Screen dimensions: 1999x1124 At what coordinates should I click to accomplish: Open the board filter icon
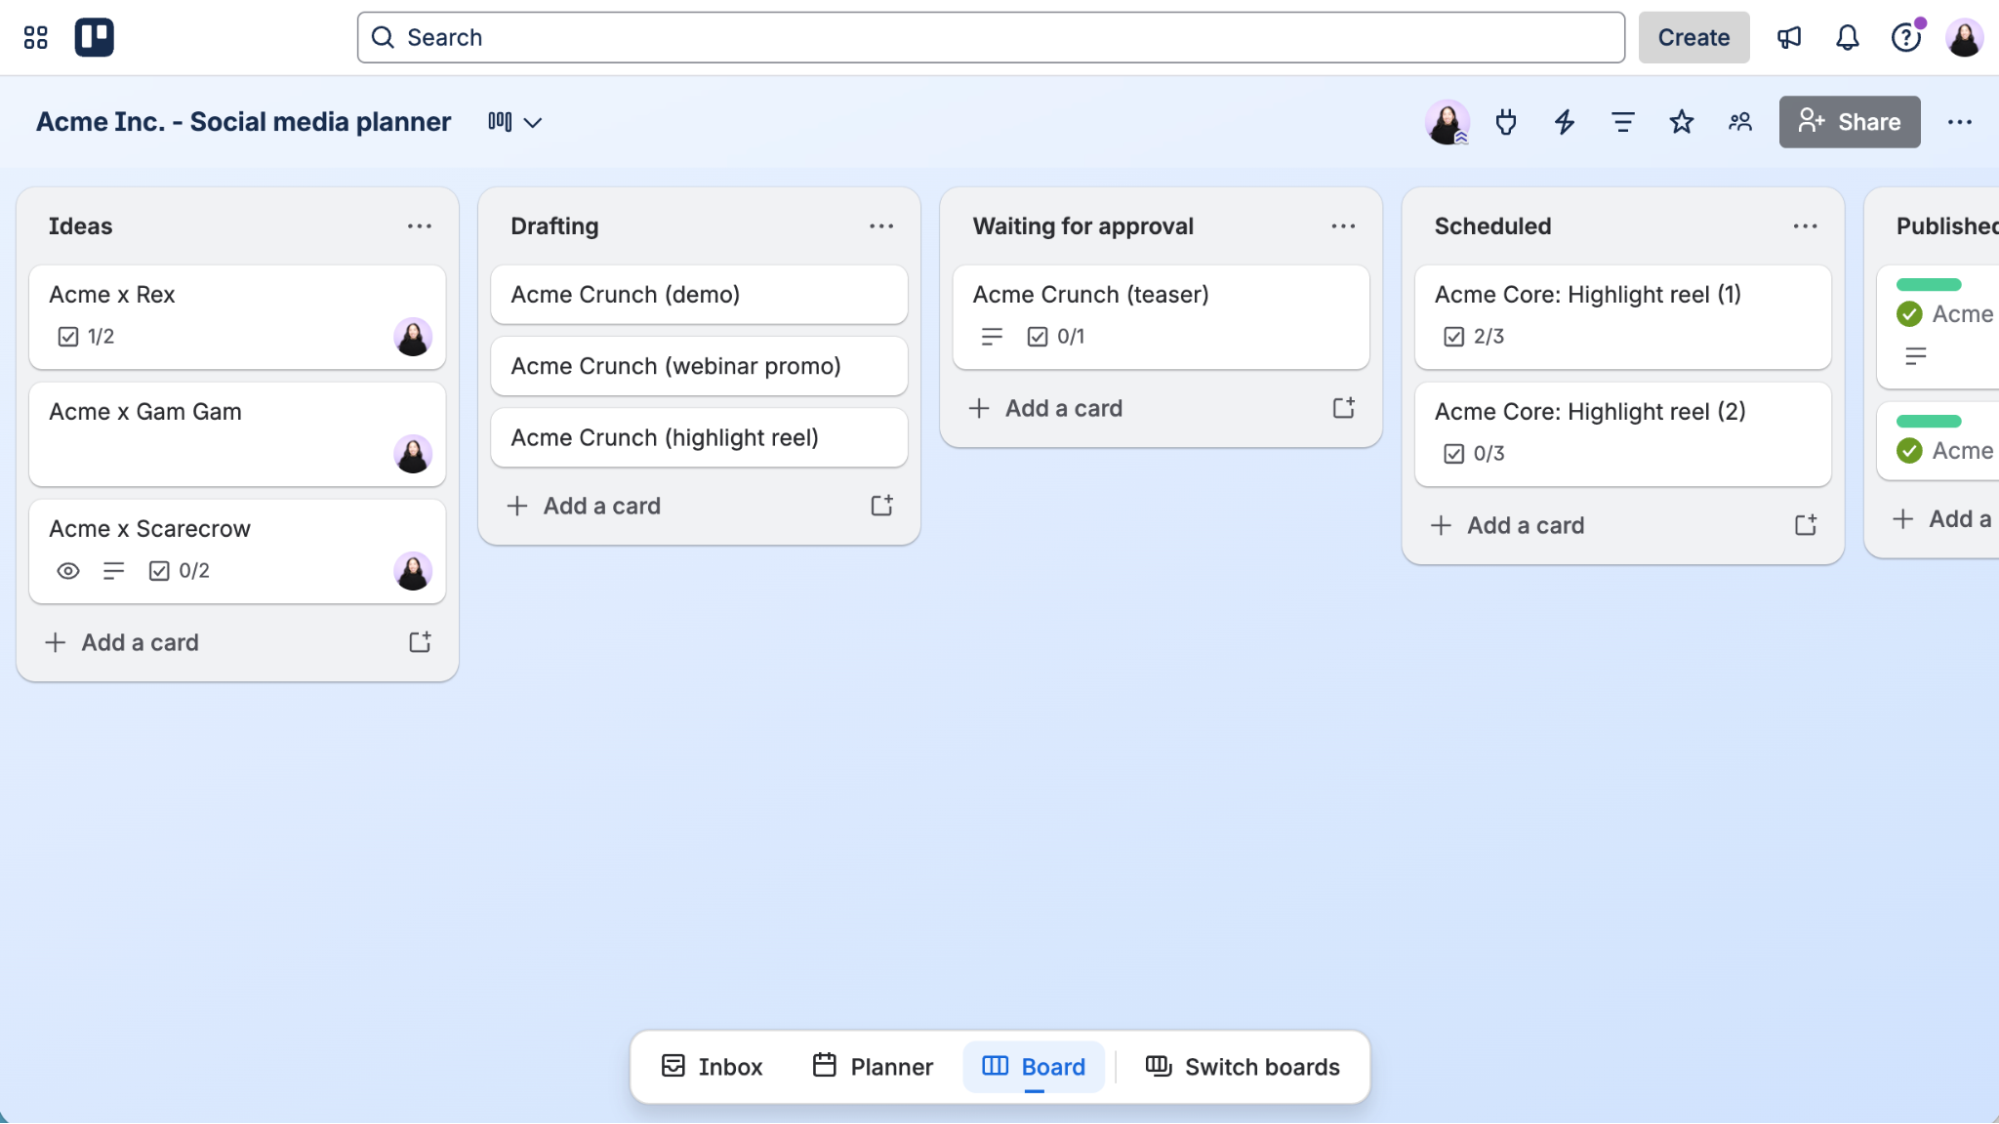1622,122
